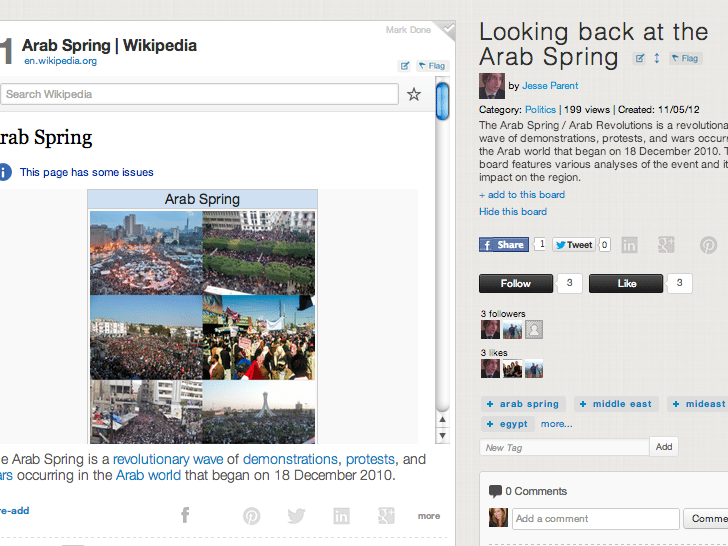
Task: Tweet this board
Action: point(574,245)
